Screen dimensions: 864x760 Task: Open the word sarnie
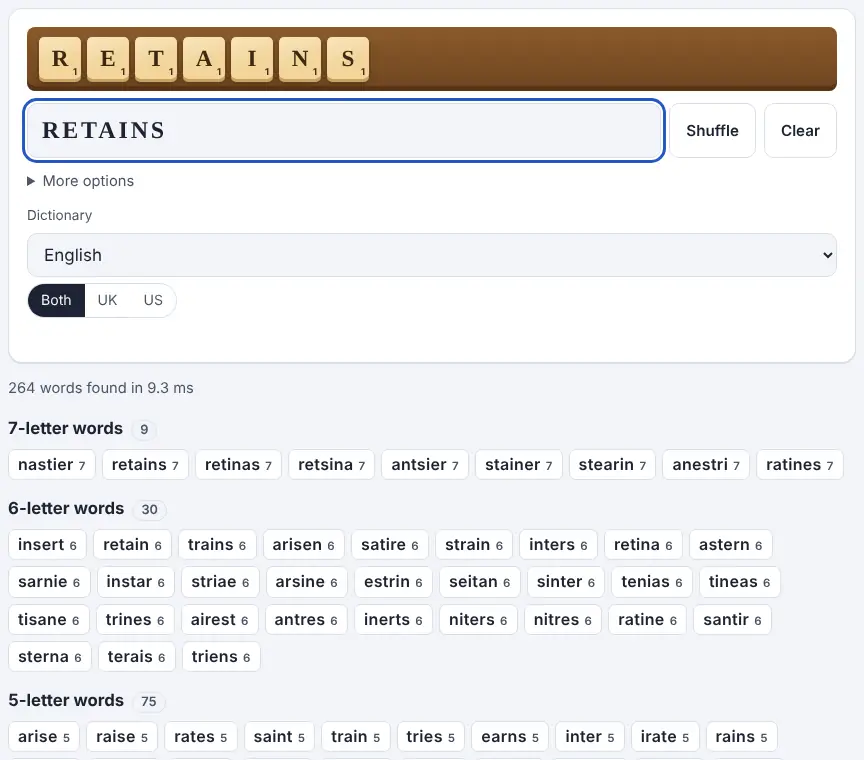pos(49,582)
